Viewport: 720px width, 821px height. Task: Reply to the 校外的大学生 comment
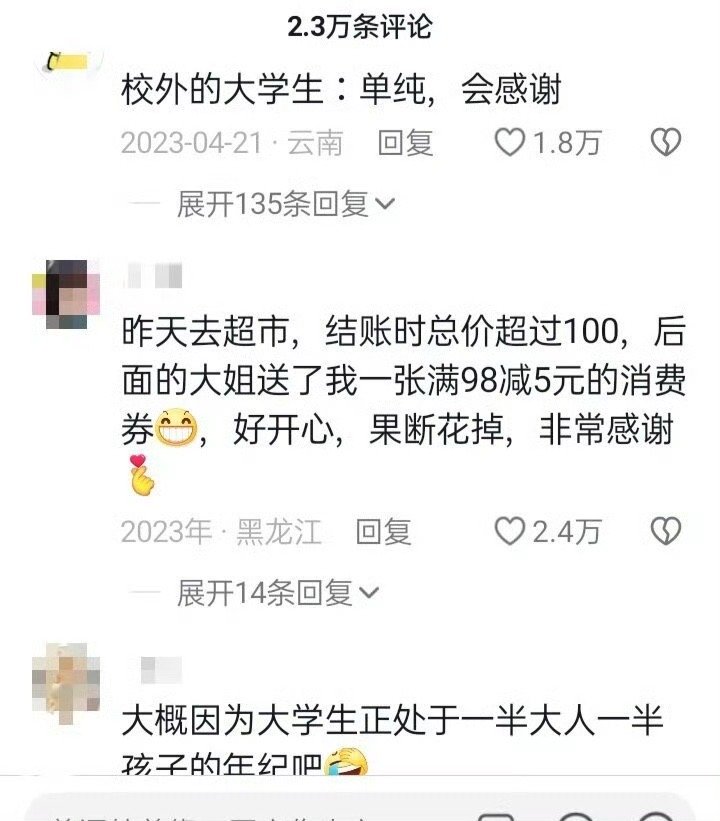pyautogui.click(x=405, y=142)
